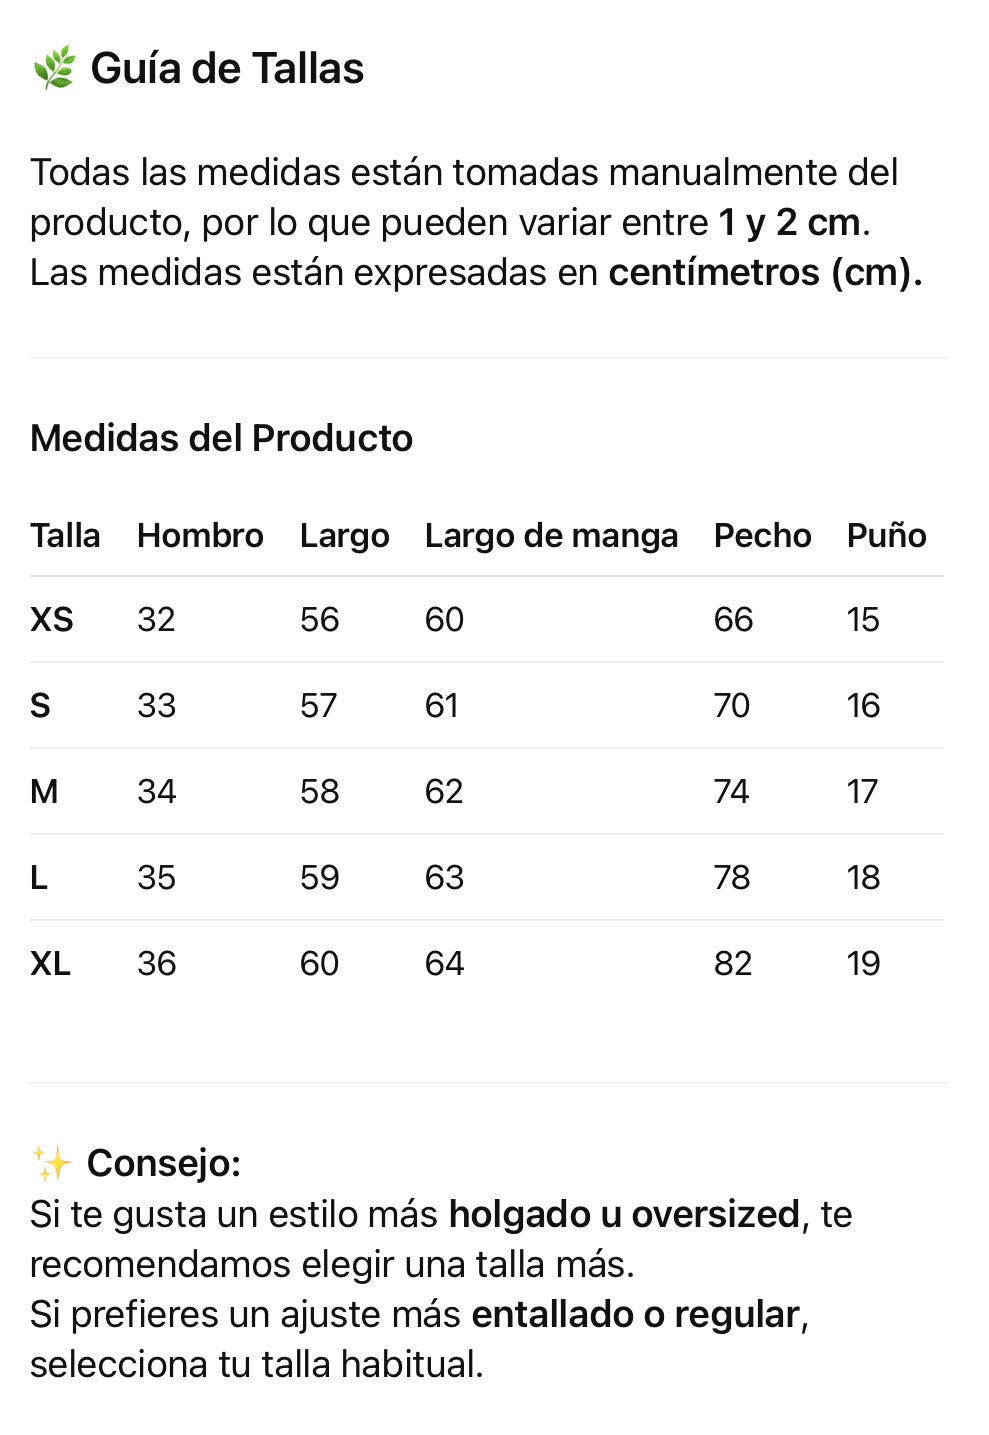Select the Hombro column header
The width and height of the screenshot is (989, 1435).
(200, 536)
